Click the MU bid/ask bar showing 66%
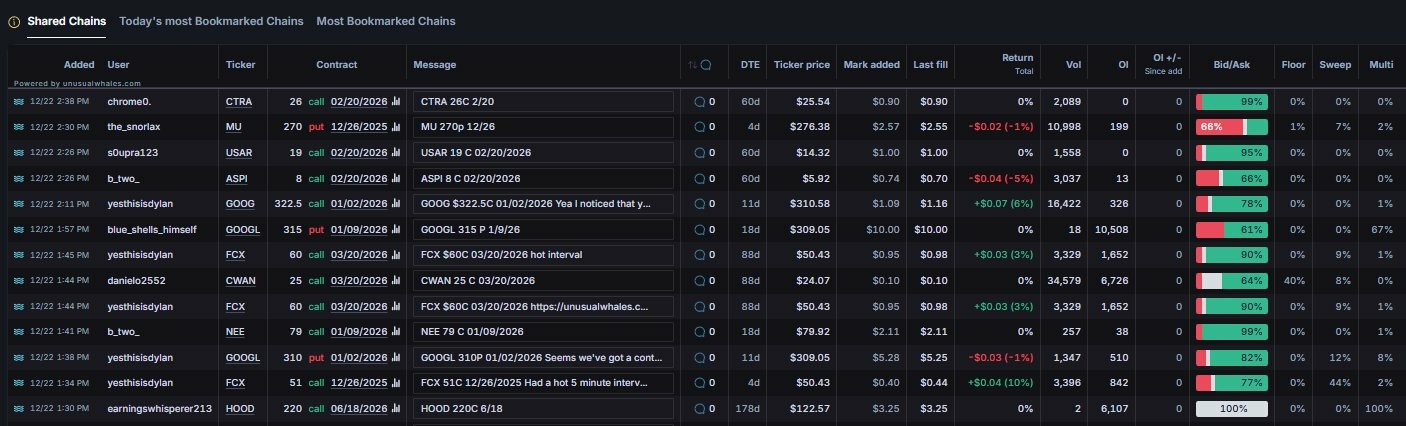The width and height of the screenshot is (1406, 426). coord(1231,127)
